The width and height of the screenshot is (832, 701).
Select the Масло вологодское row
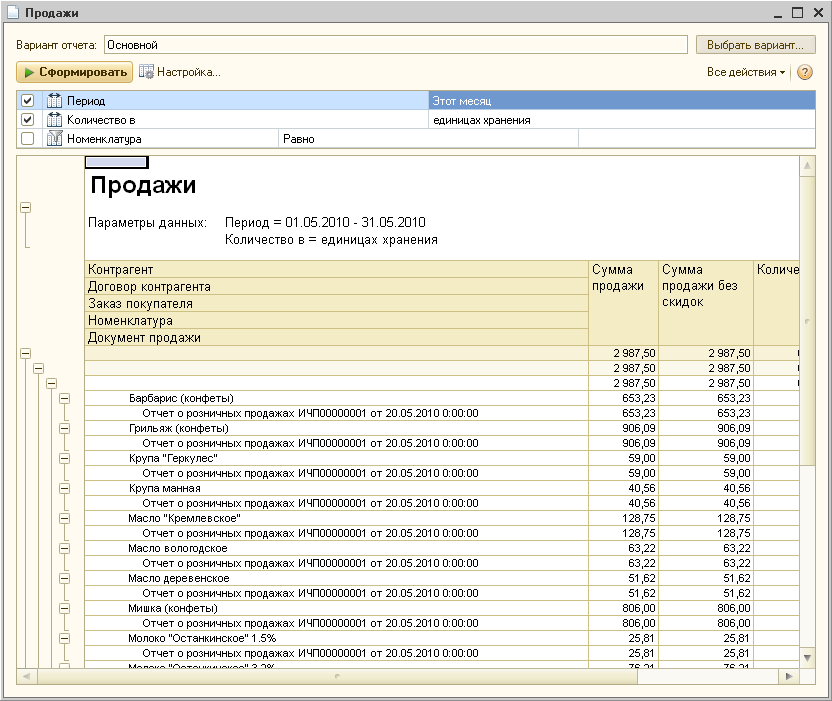[x=336, y=548]
